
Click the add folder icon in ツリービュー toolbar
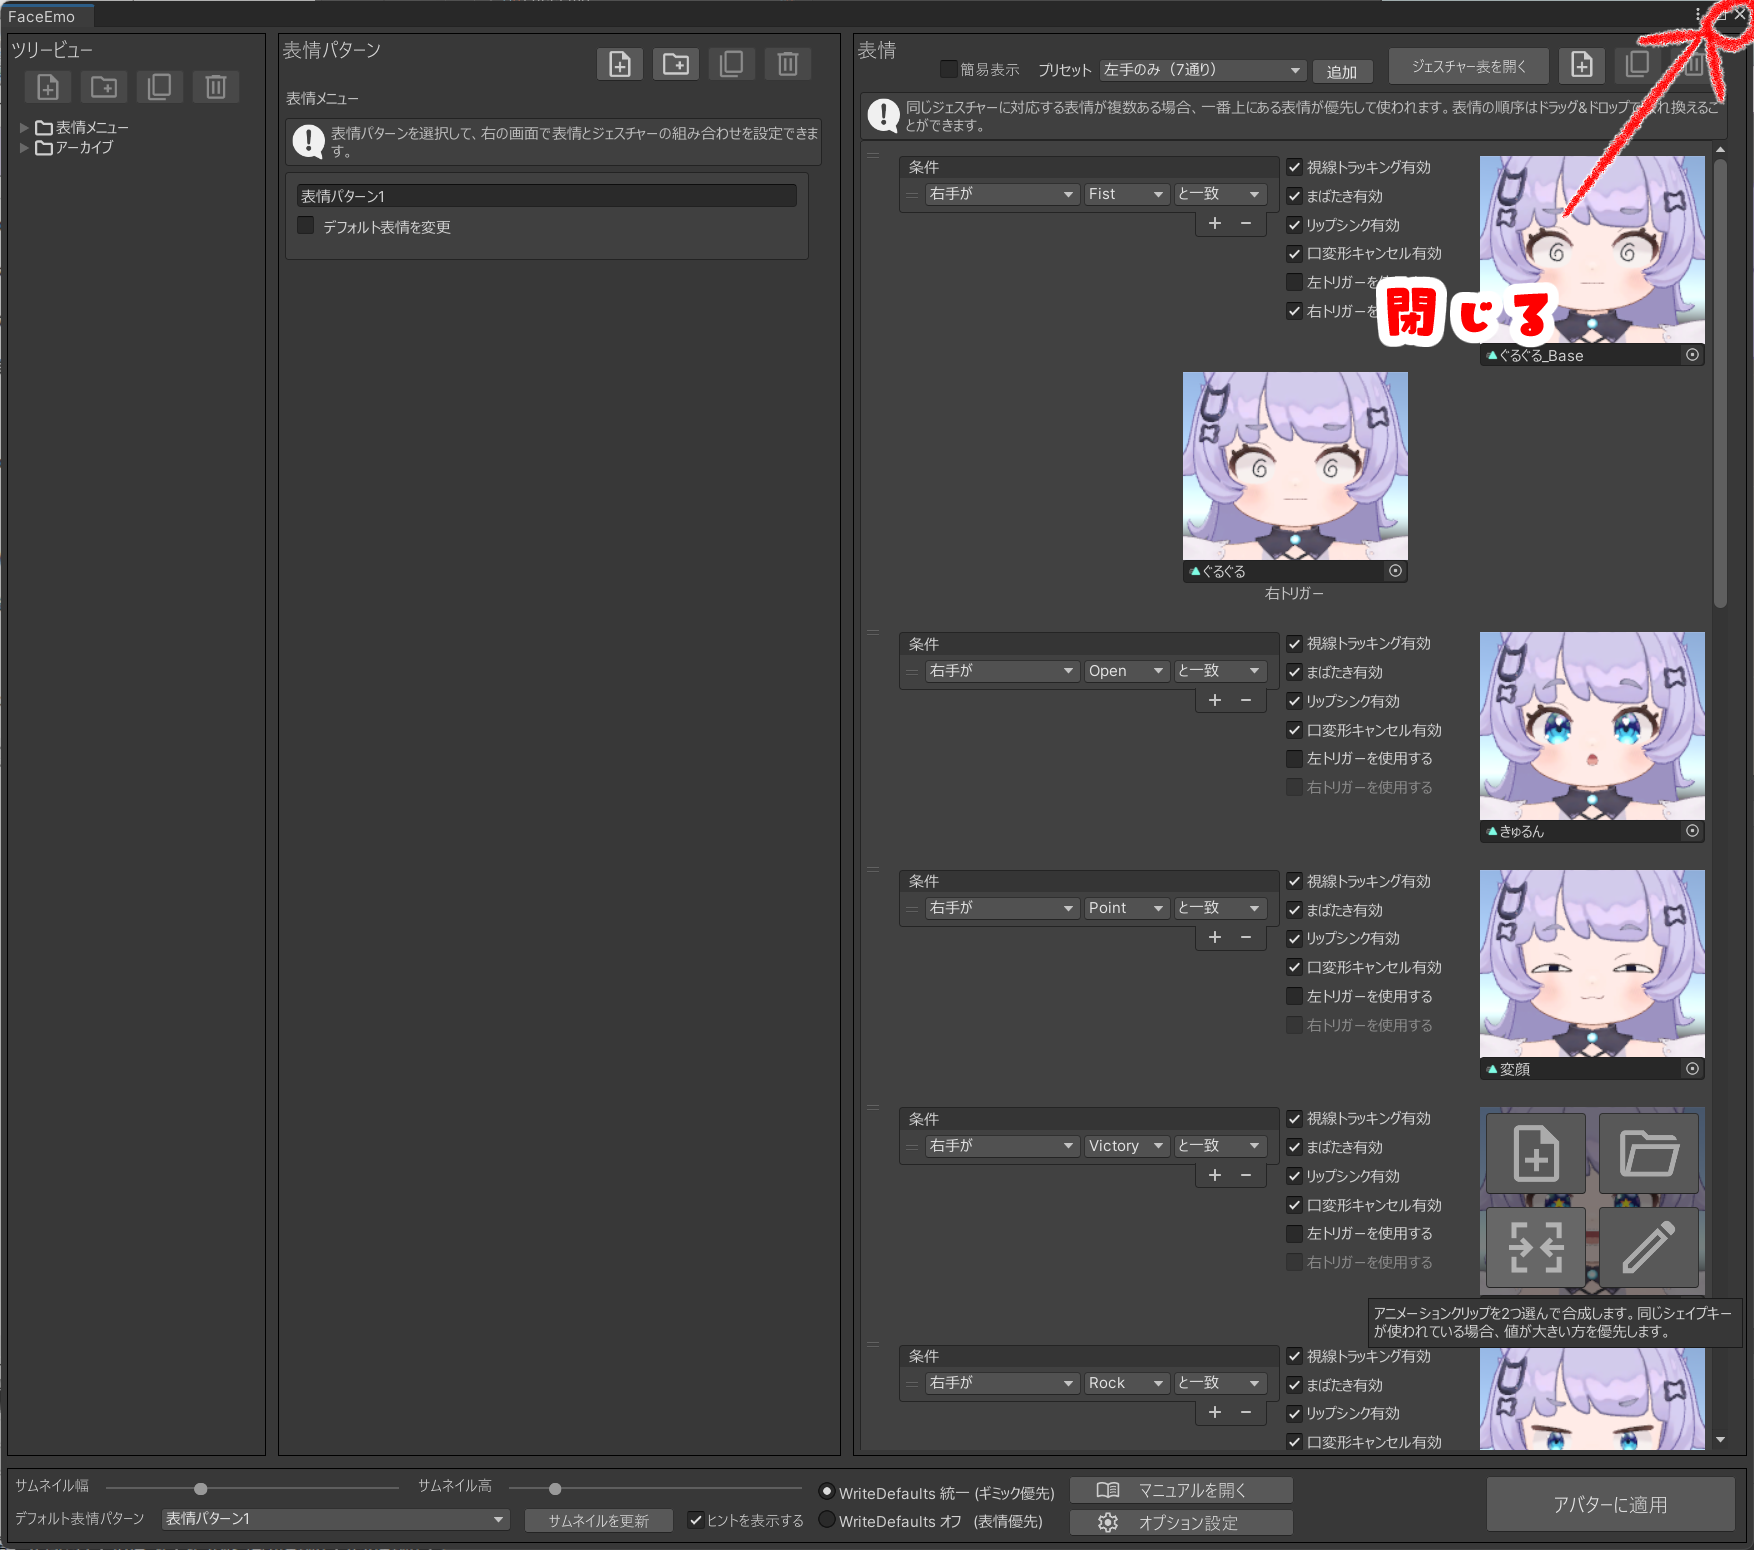[x=104, y=87]
